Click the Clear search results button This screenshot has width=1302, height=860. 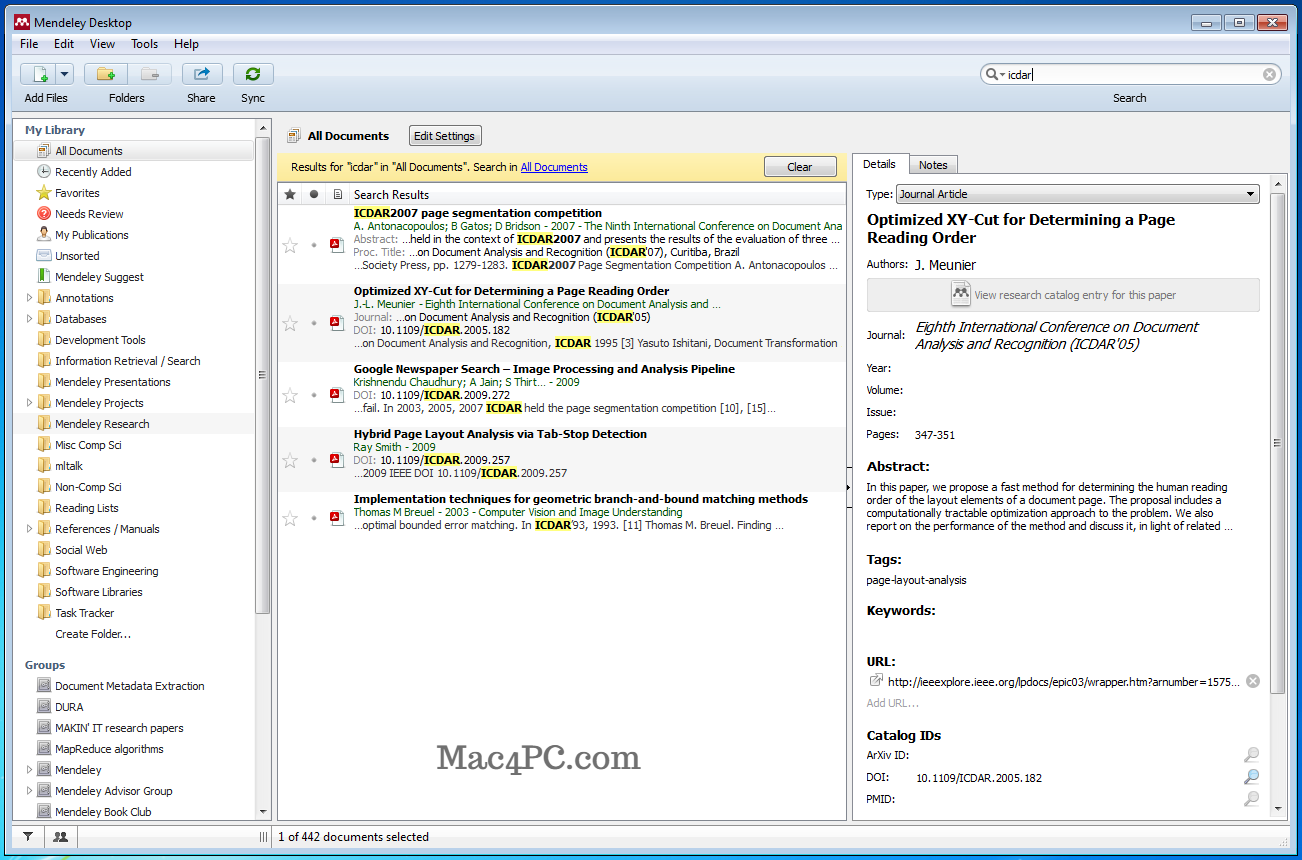[x=800, y=167]
